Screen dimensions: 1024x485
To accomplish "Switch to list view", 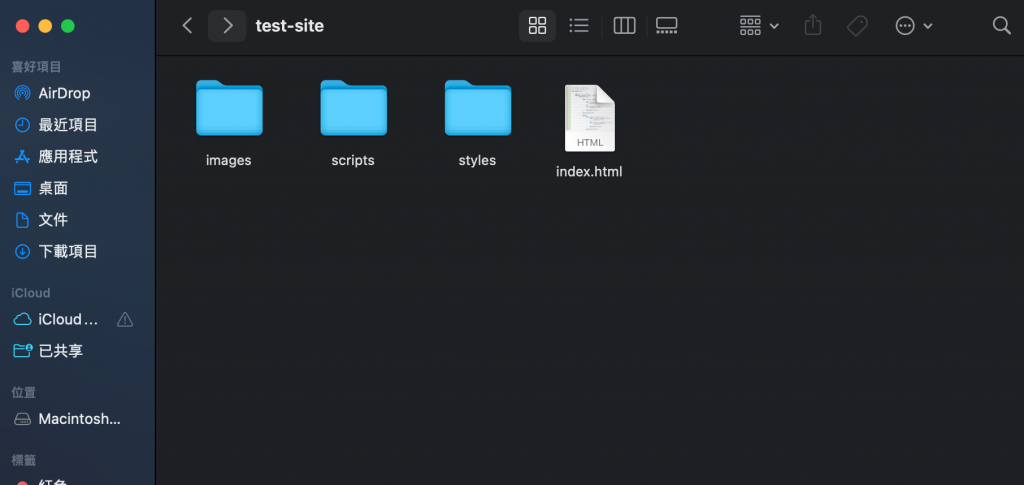I will 579,25.
